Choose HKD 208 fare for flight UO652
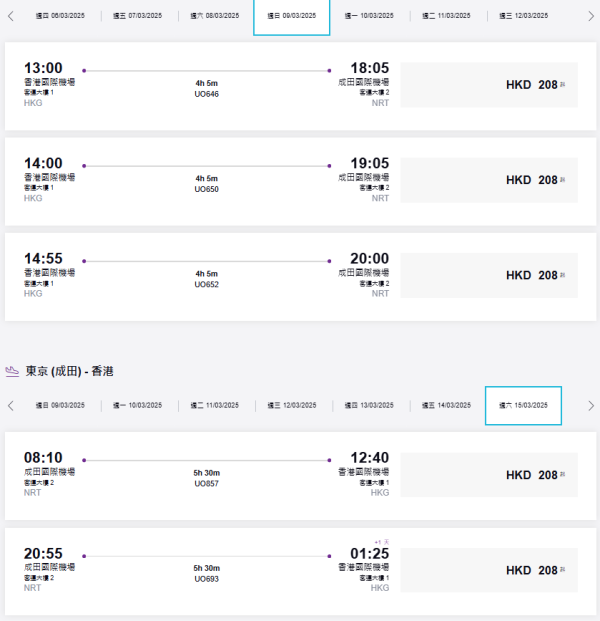Viewport: 600px width, 621px height. 488,275
